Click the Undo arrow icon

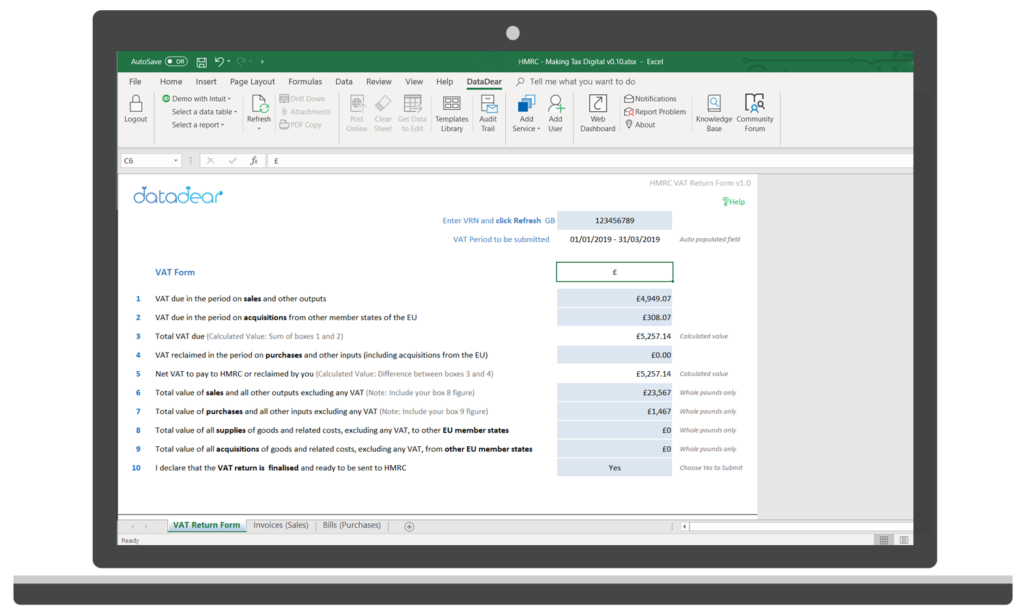click(219, 61)
